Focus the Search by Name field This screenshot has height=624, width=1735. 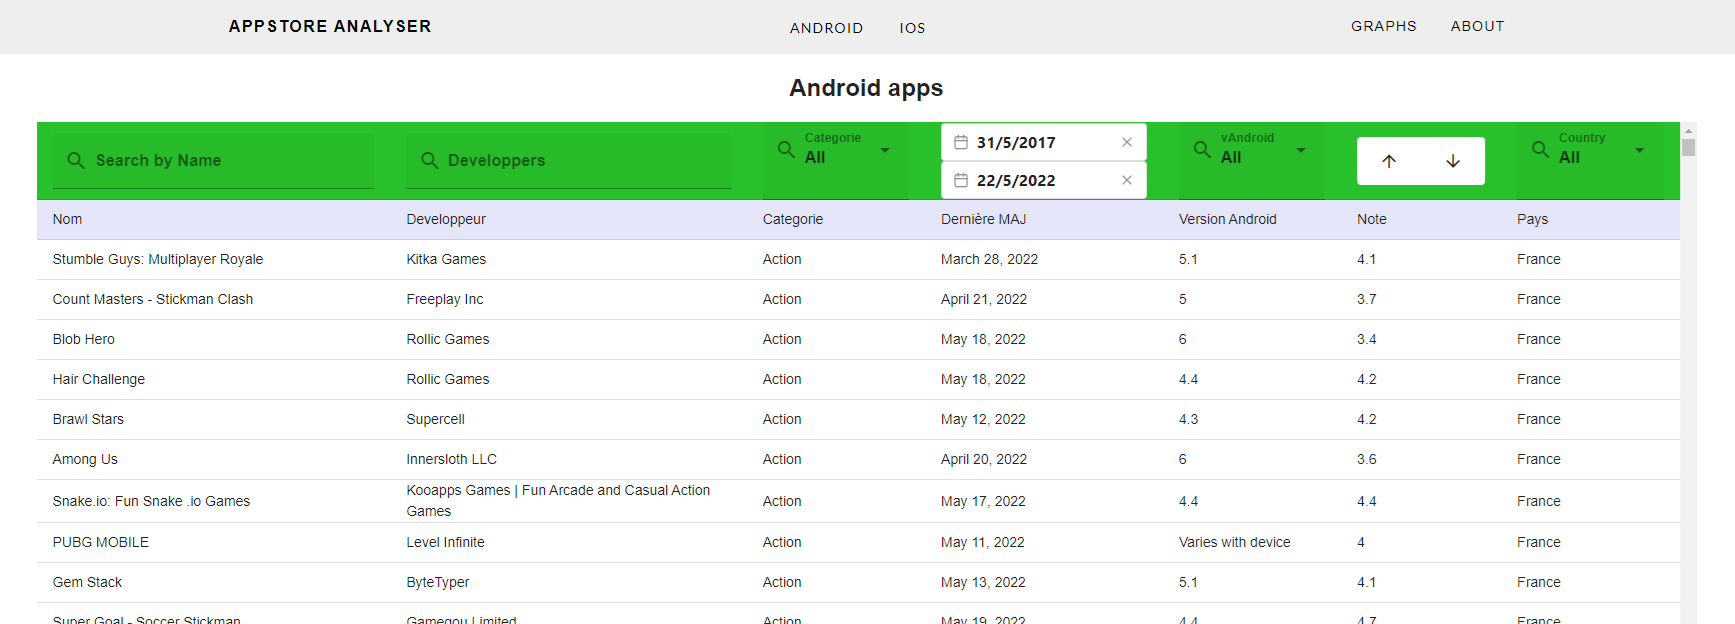pyautogui.click(x=213, y=160)
